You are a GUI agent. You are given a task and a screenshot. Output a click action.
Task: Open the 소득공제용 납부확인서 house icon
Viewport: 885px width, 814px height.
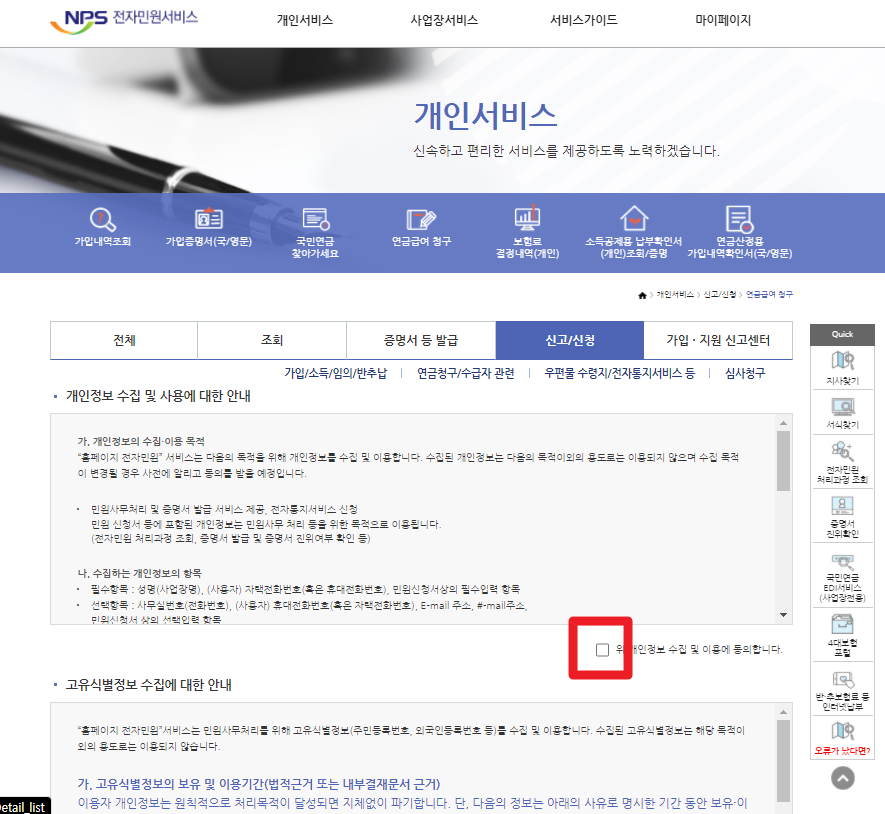pyautogui.click(x=634, y=218)
